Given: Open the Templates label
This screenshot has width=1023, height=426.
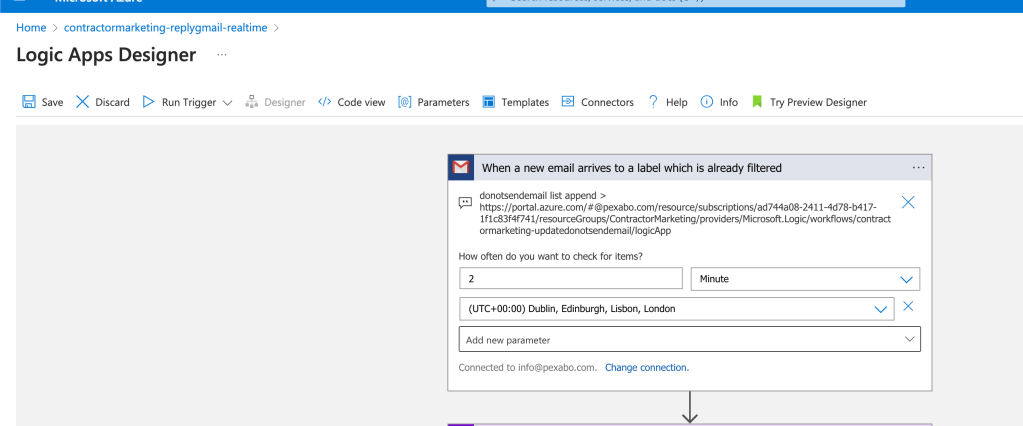Looking at the screenshot, I should (x=525, y=102).
